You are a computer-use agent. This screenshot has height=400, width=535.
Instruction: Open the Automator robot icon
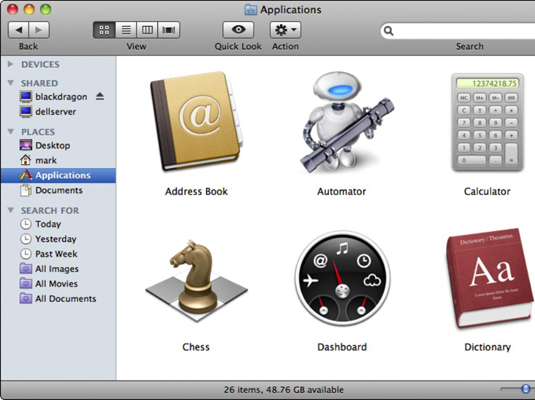click(346, 122)
